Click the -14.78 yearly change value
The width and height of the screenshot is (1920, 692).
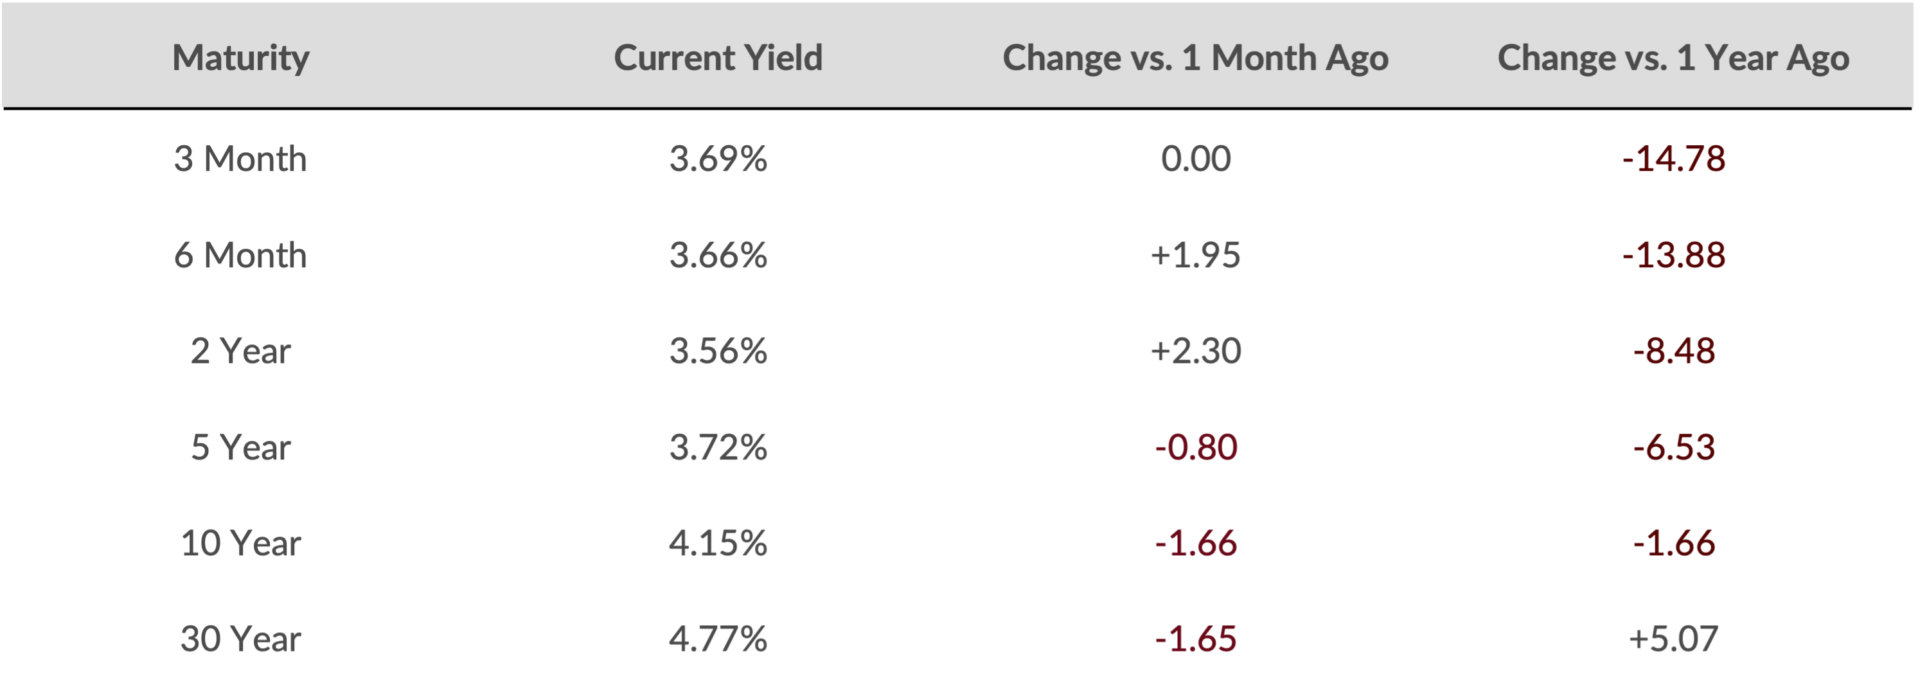pyautogui.click(x=1673, y=159)
